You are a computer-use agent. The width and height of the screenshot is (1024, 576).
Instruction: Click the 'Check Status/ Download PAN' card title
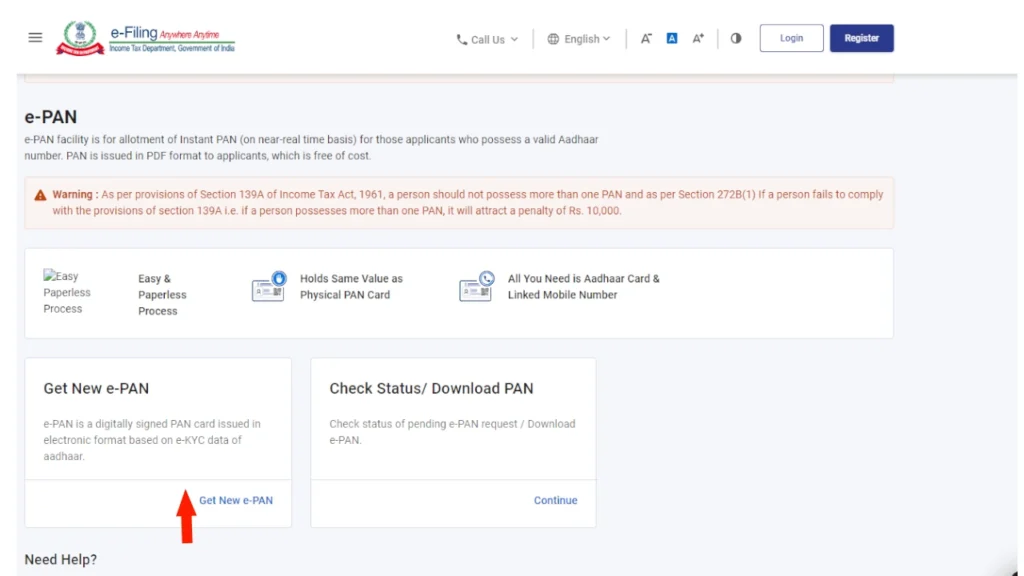[x=431, y=389]
